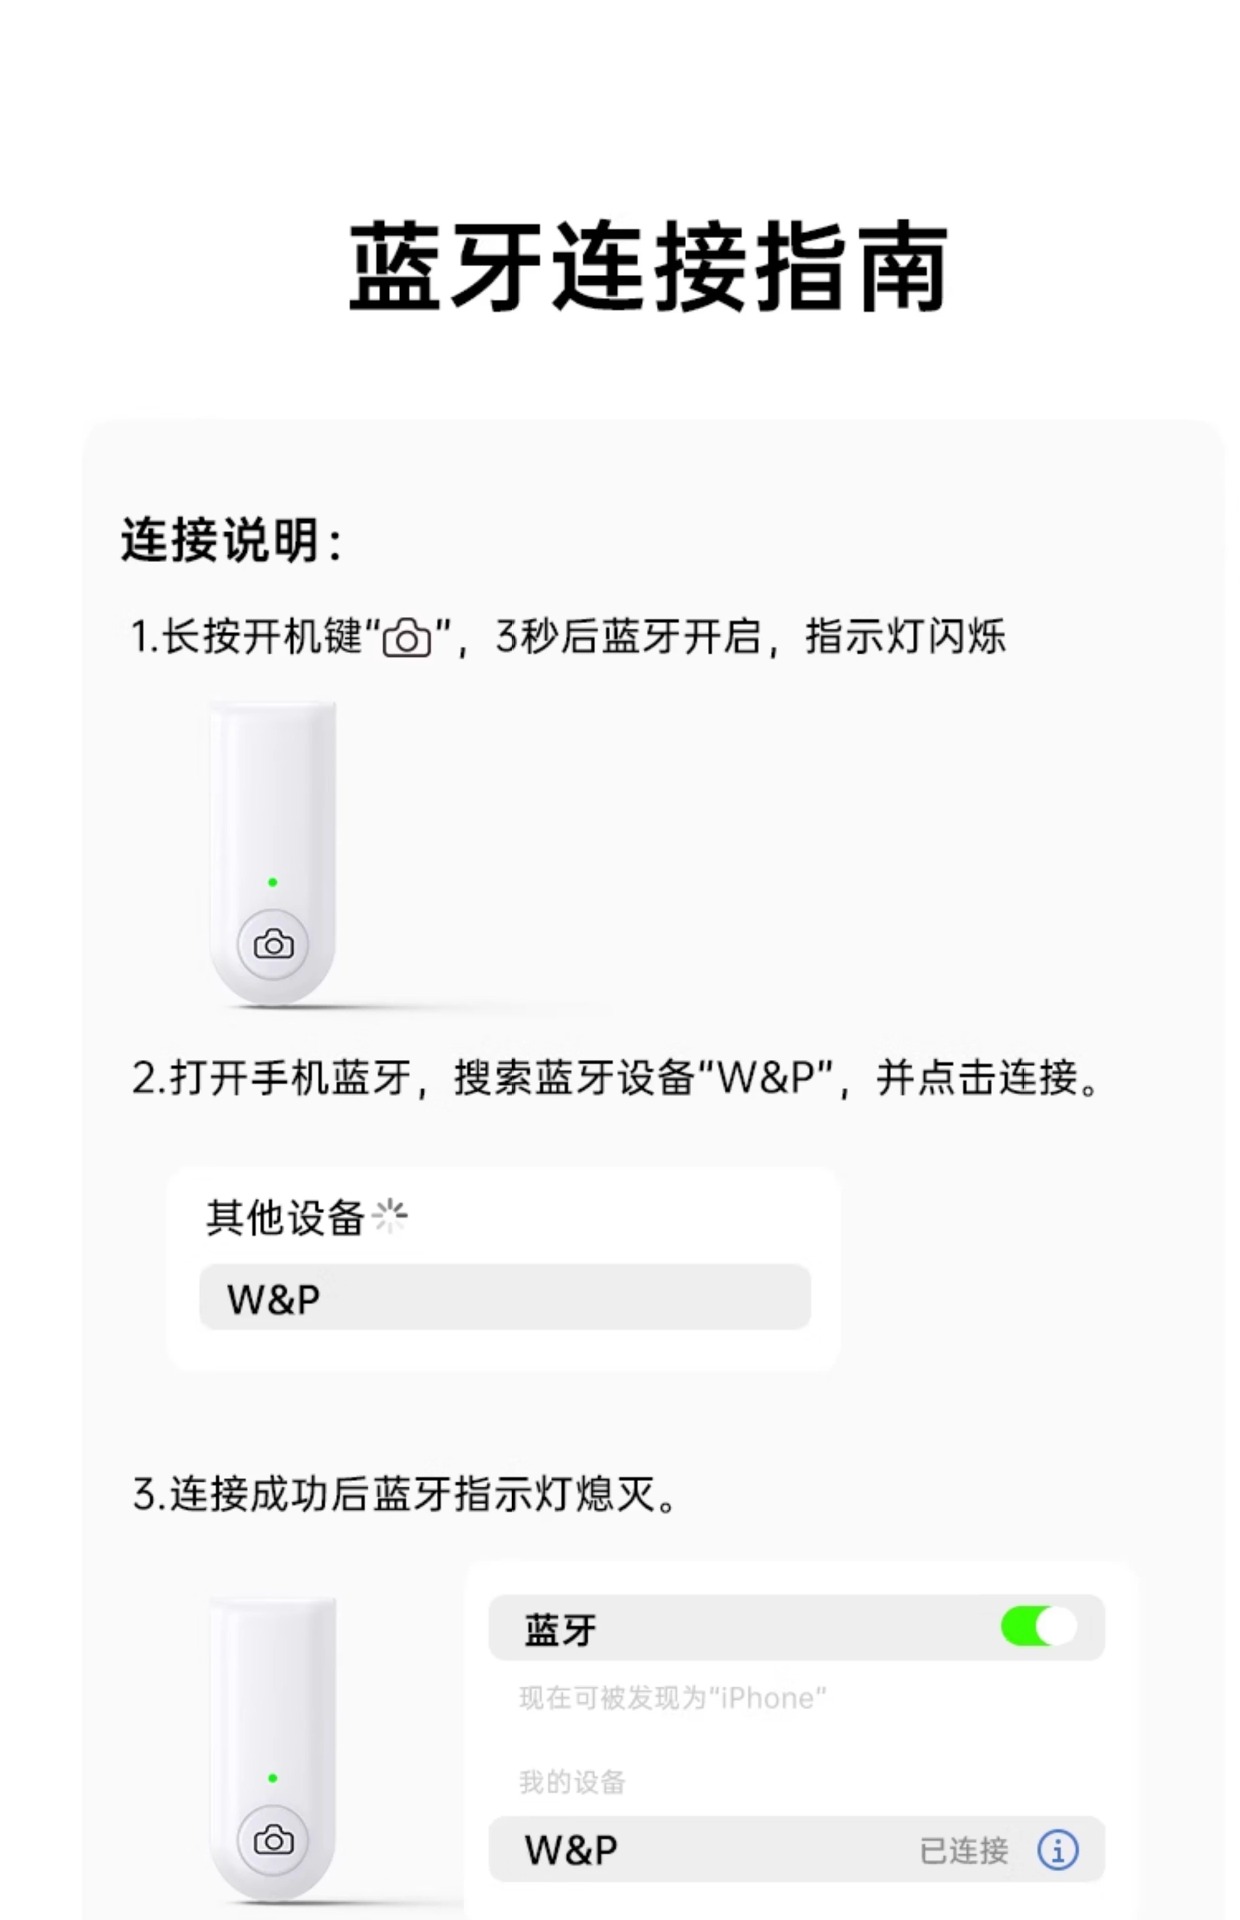Viewport: 1240px width, 1920px height.
Task: Open the info icon next to 已连接
Action: [1058, 1850]
